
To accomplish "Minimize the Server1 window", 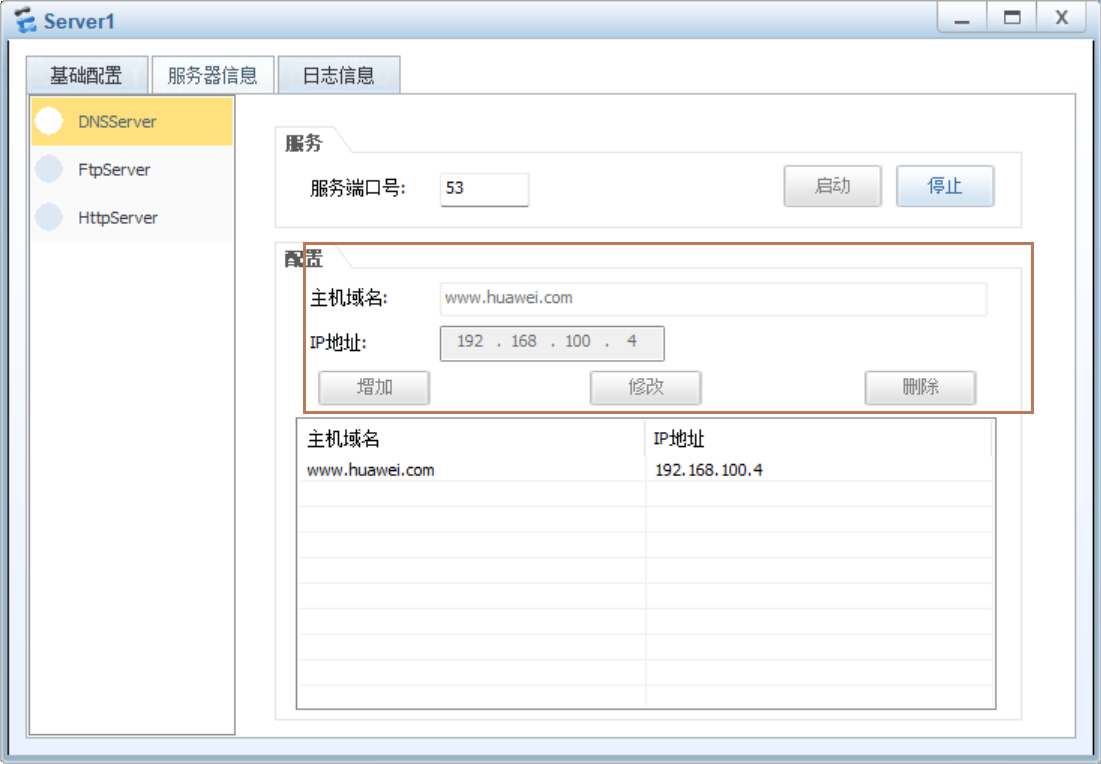I will pos(962,18).
